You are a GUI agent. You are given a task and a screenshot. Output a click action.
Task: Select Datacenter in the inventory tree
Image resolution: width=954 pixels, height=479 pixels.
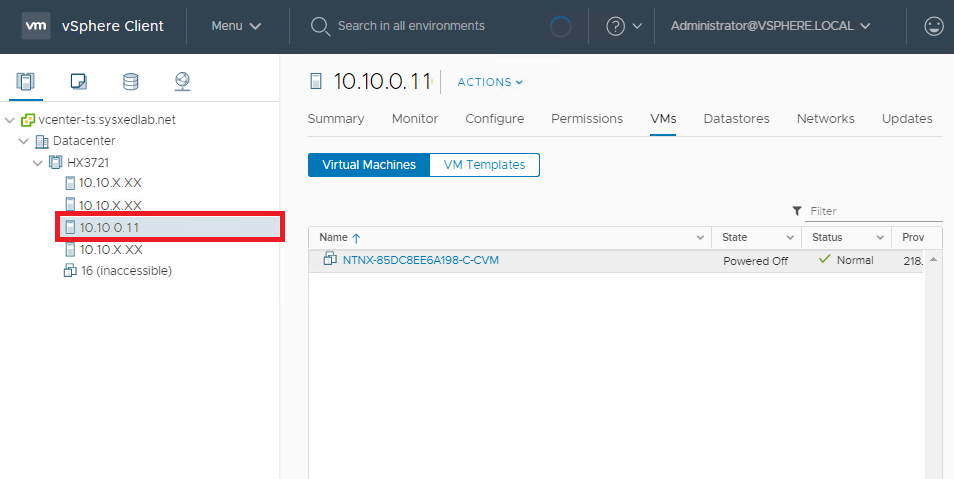(x=84, y=141)
